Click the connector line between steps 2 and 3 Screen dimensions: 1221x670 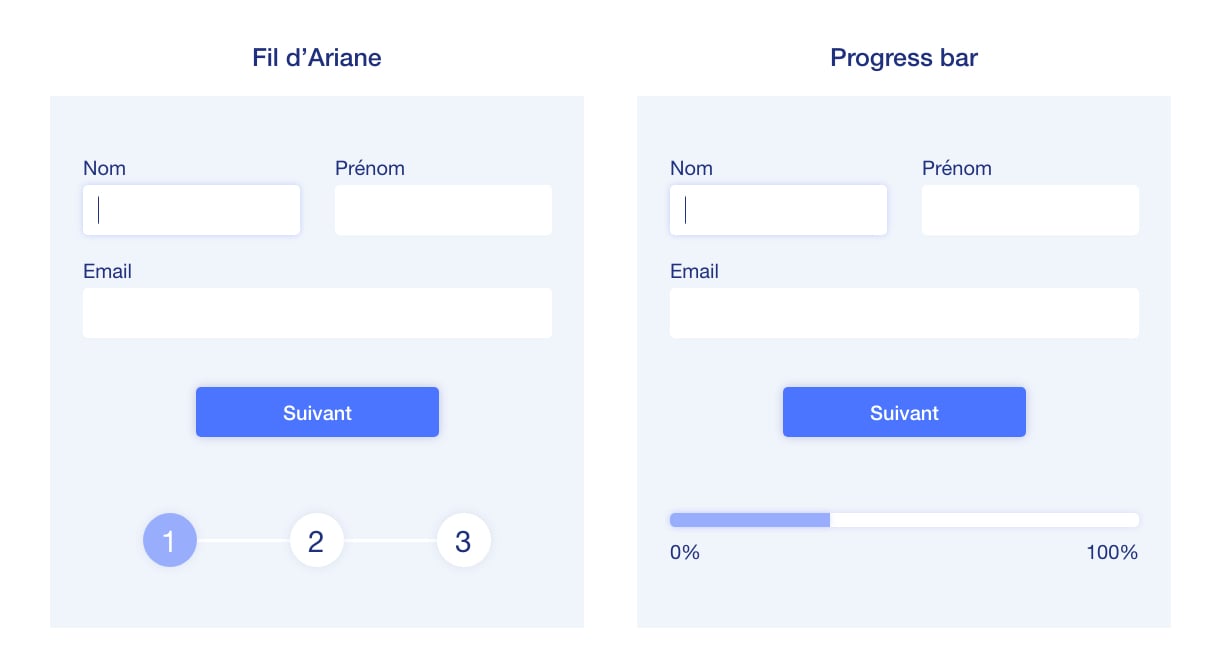tap(390, 540)
